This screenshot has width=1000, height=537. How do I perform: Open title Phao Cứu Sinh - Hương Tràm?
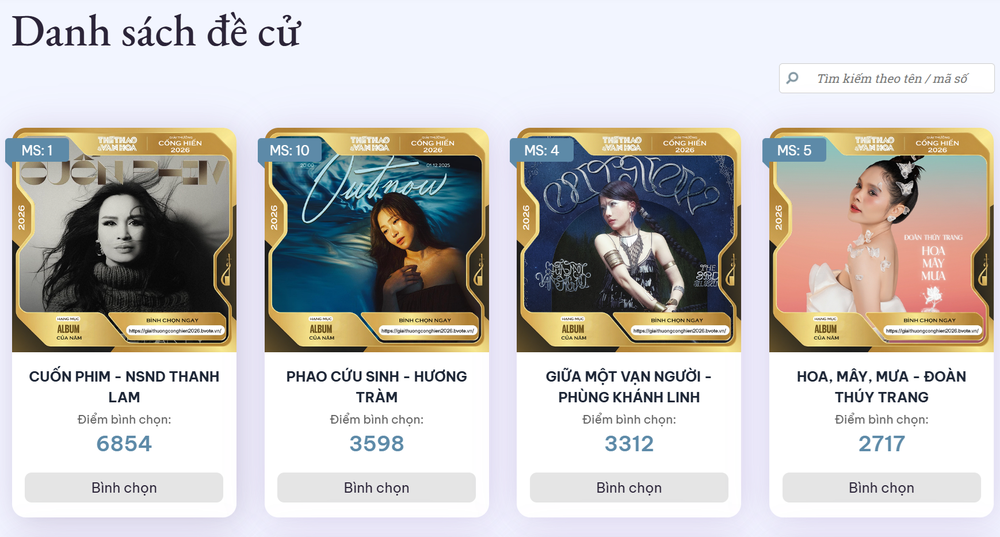tap(376, 386)
